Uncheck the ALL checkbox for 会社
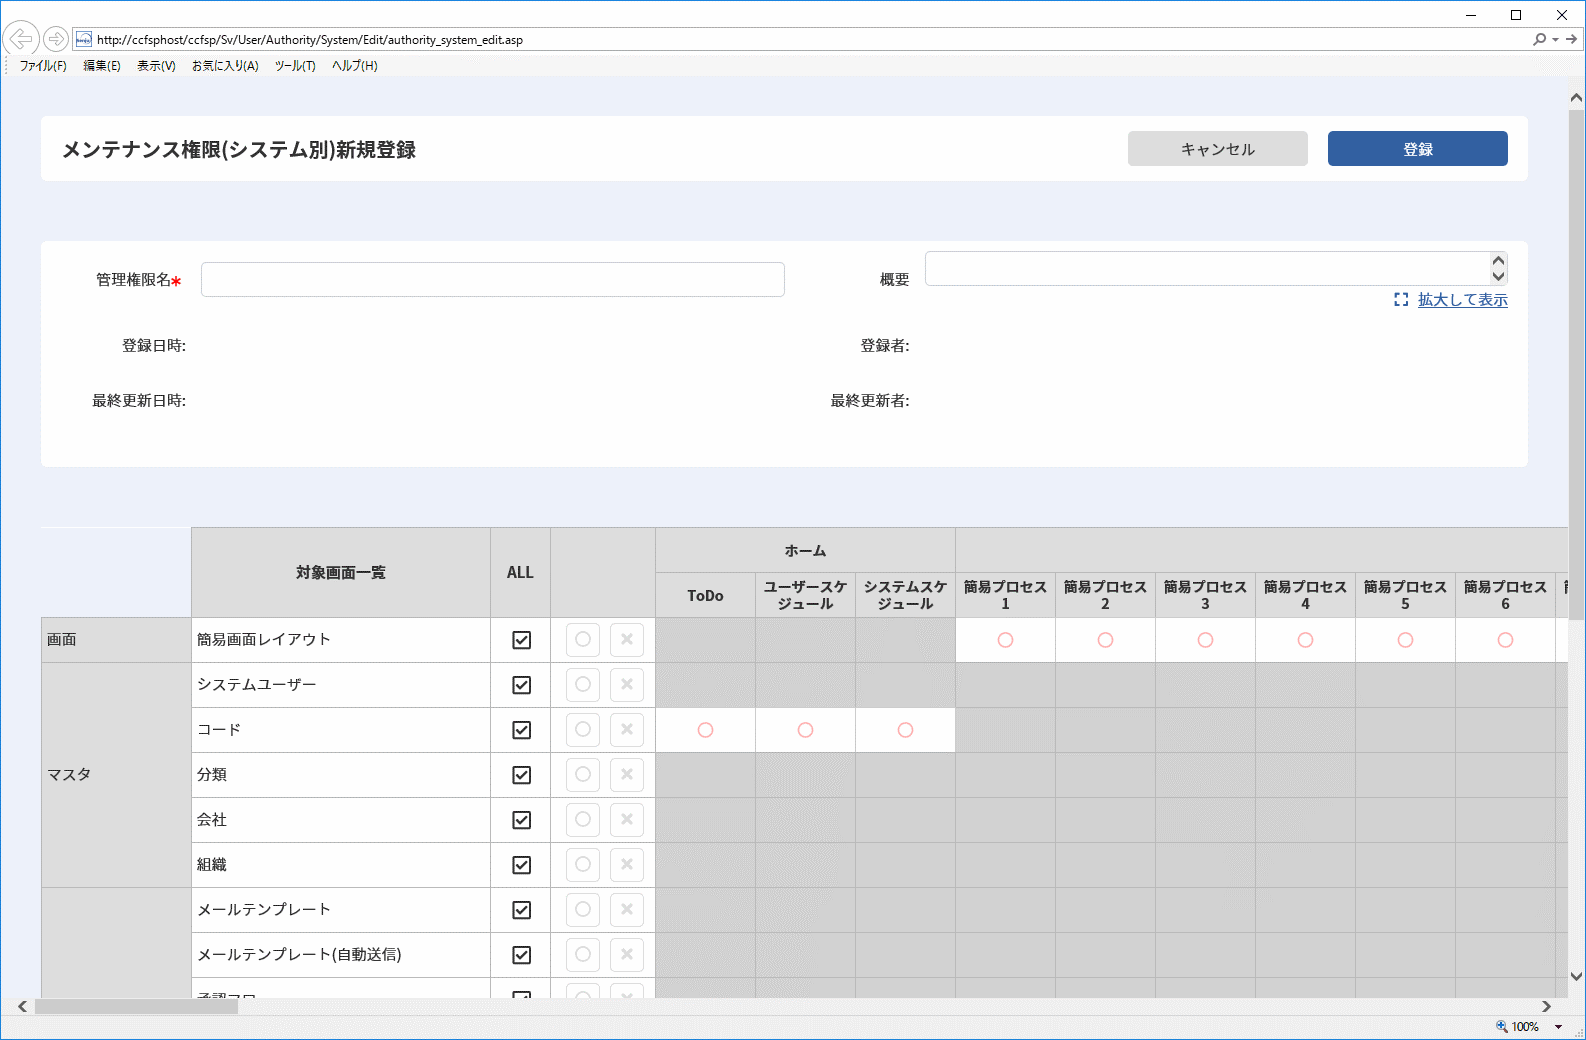 point(521,820)
